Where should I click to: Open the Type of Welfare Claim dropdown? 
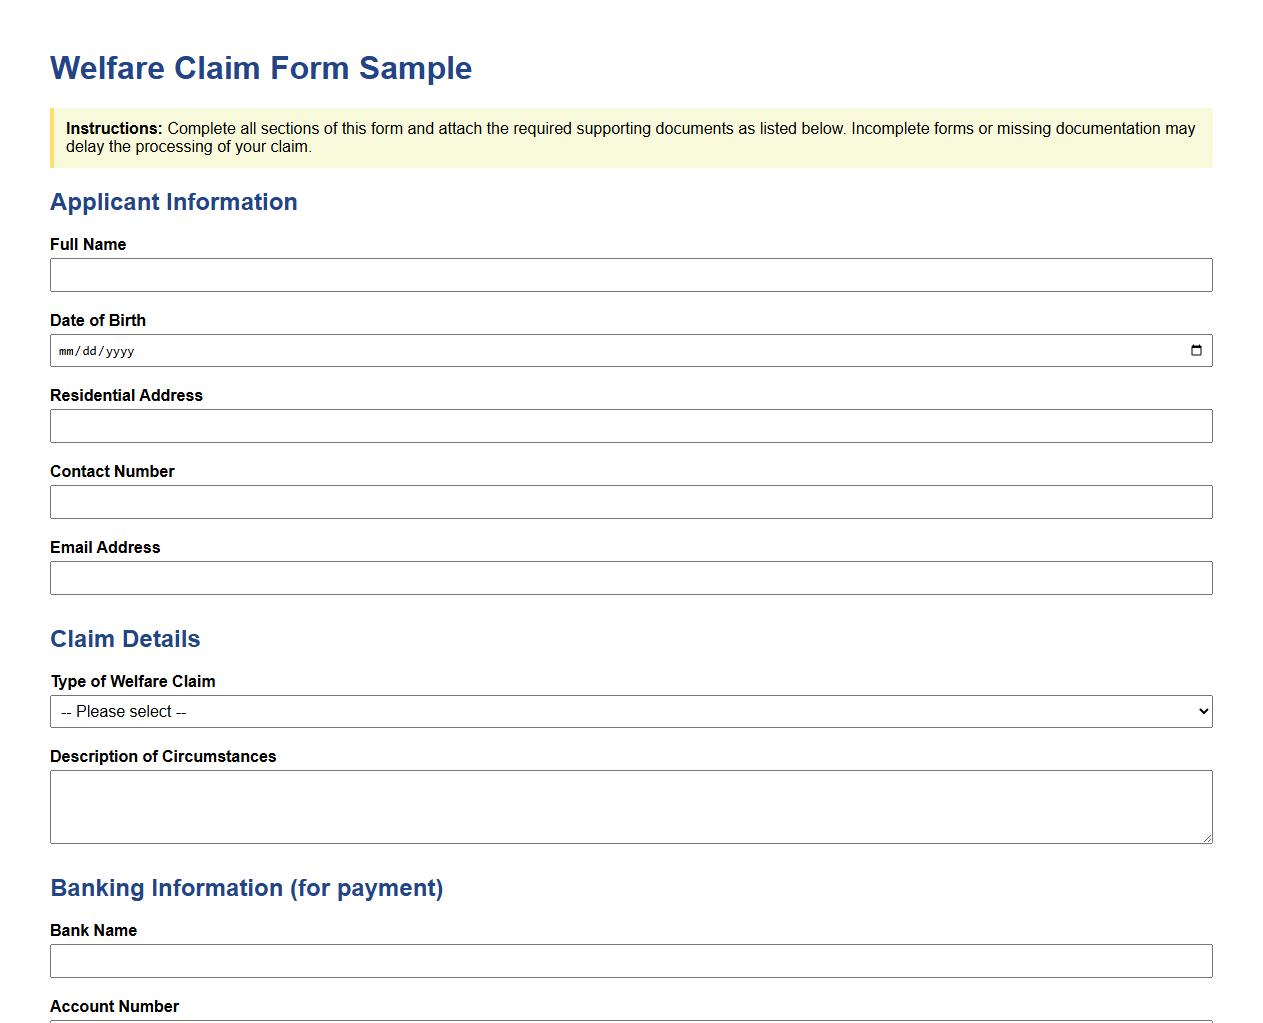(631, 711)
